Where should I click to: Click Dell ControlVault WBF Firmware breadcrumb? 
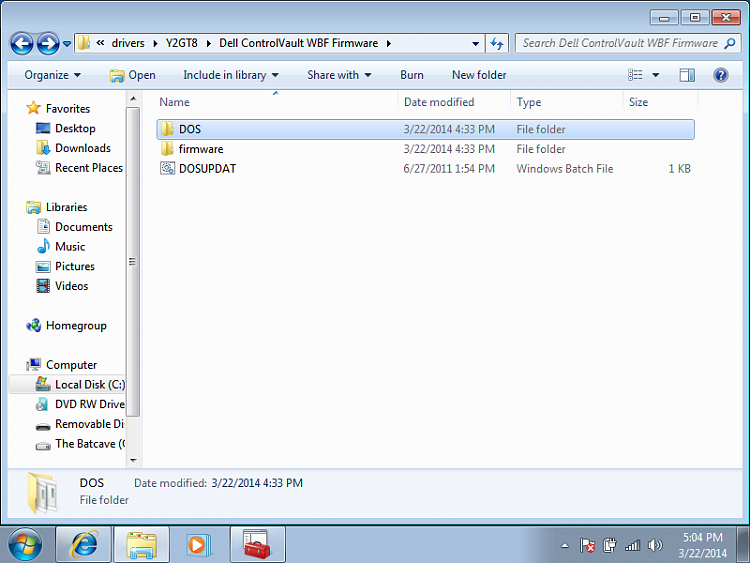pos(298,43)
